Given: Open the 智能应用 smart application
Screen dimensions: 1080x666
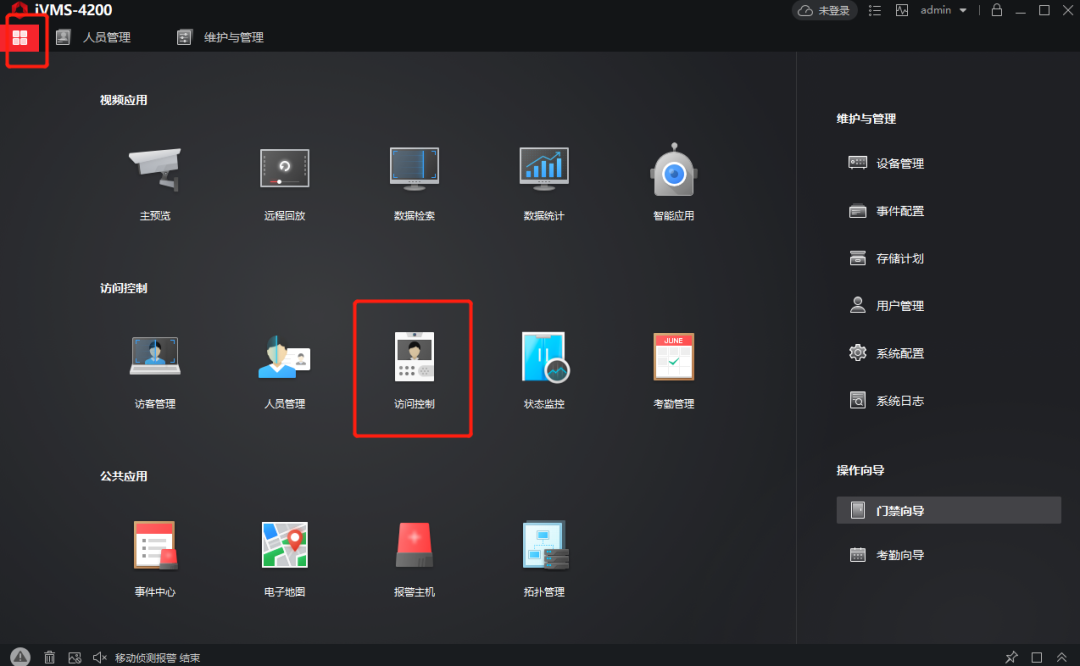Looking at the screenshot, I should pos(673,180).
